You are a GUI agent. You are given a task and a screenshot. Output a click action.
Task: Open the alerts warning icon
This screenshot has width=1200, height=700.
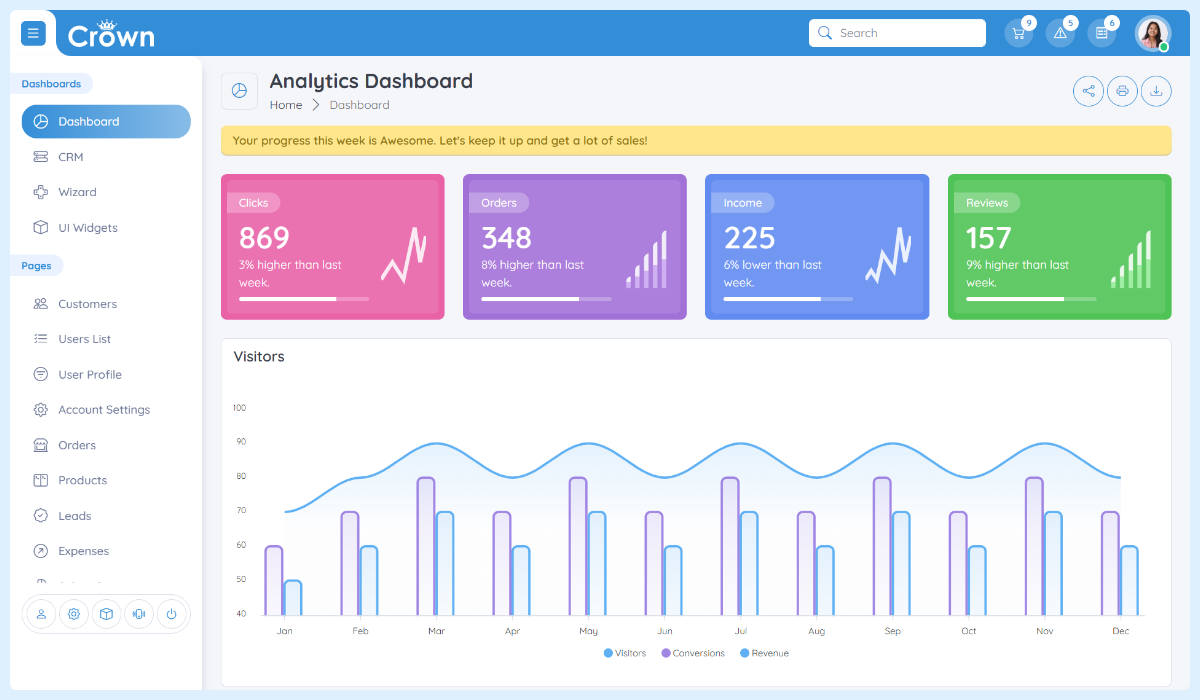coord(1061,32)
